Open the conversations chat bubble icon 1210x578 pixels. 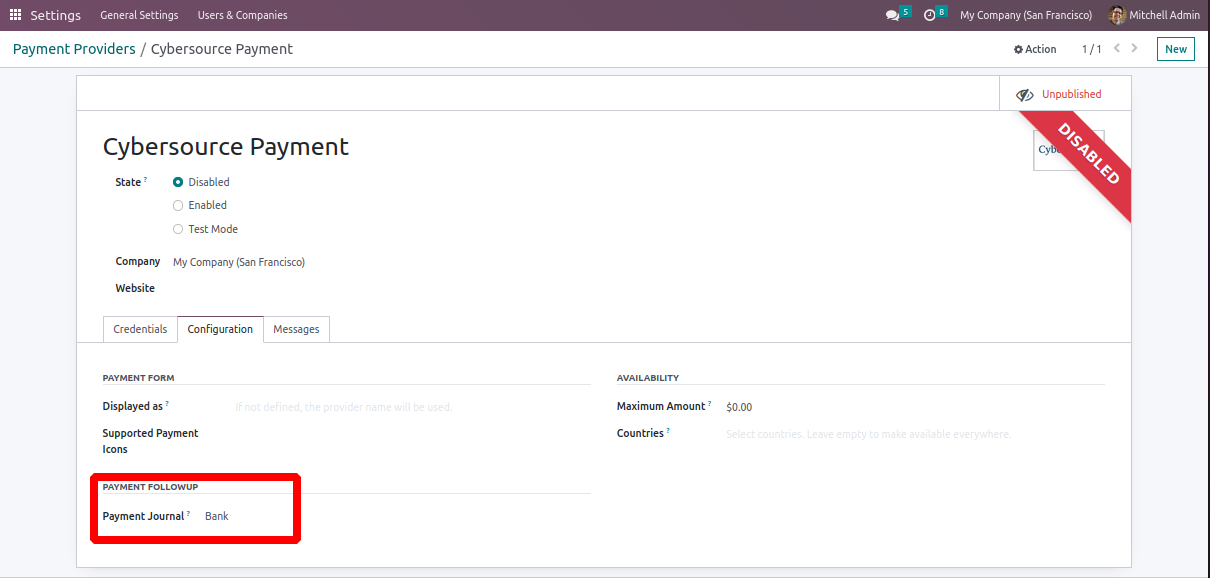(x=892, y=16)
